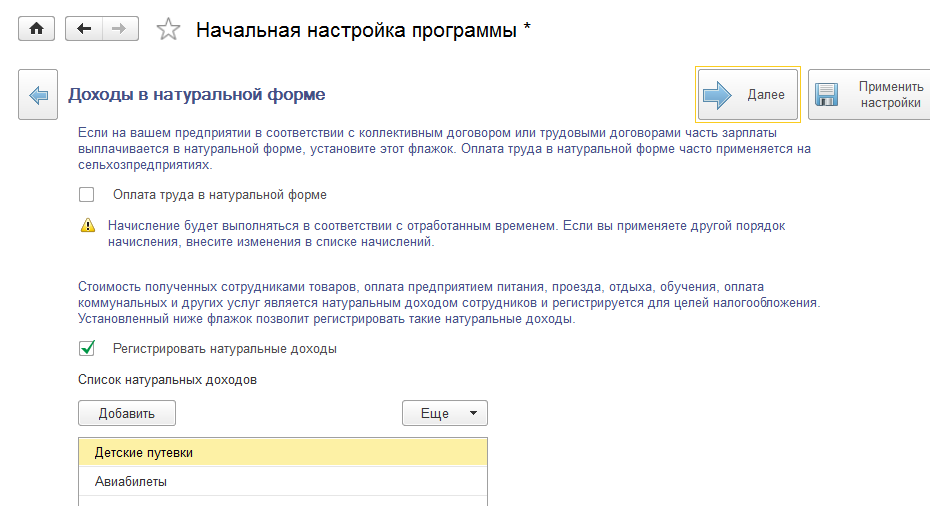Go forward with the right arrow
Image resolution: width=930 pixels, height=506 pixels.
119,29
